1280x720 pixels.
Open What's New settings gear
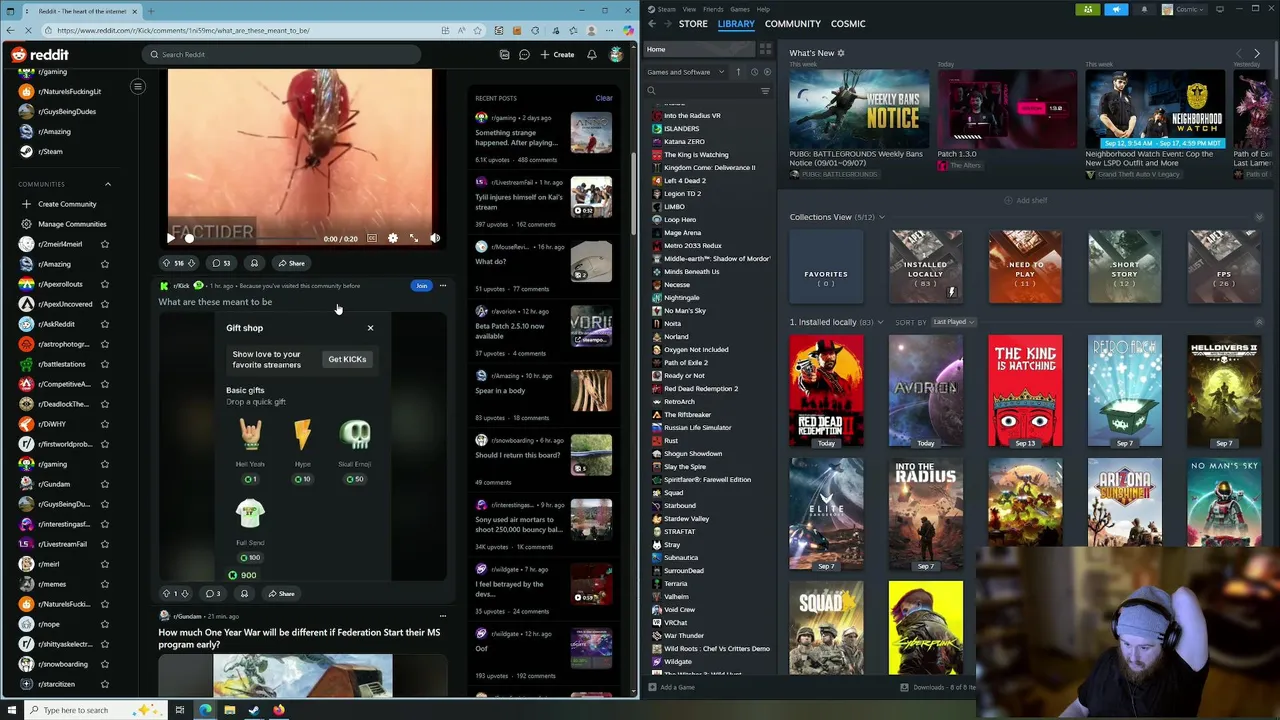(x=841, y=53)
